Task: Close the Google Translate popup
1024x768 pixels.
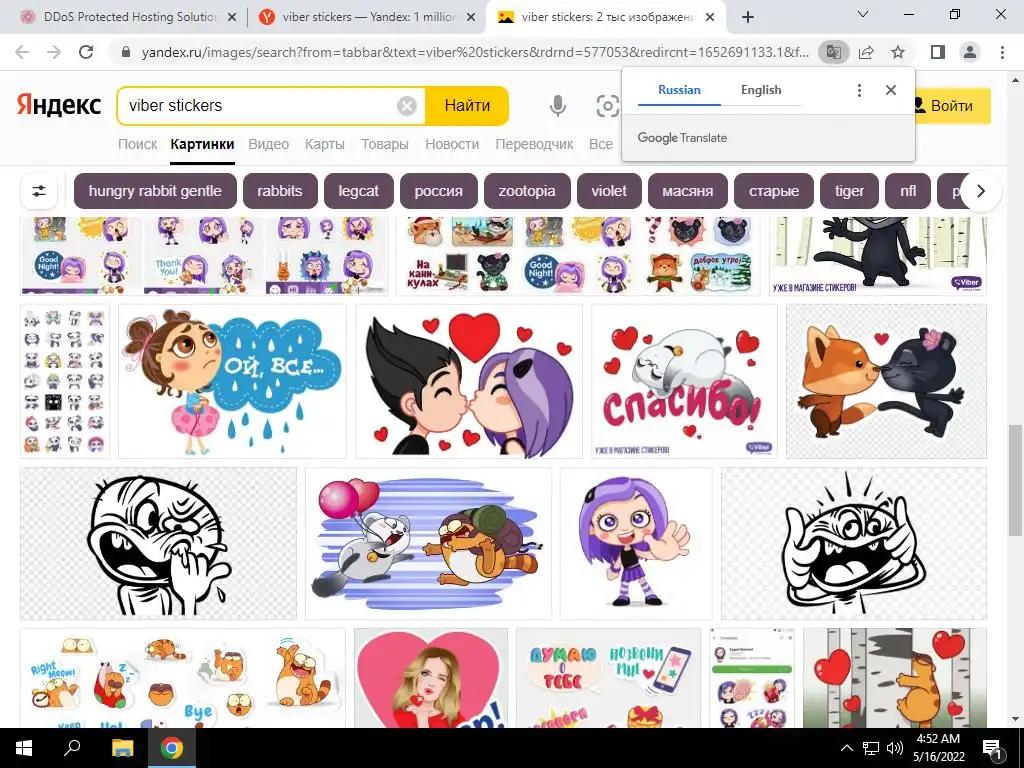Action: pos(891,90)
